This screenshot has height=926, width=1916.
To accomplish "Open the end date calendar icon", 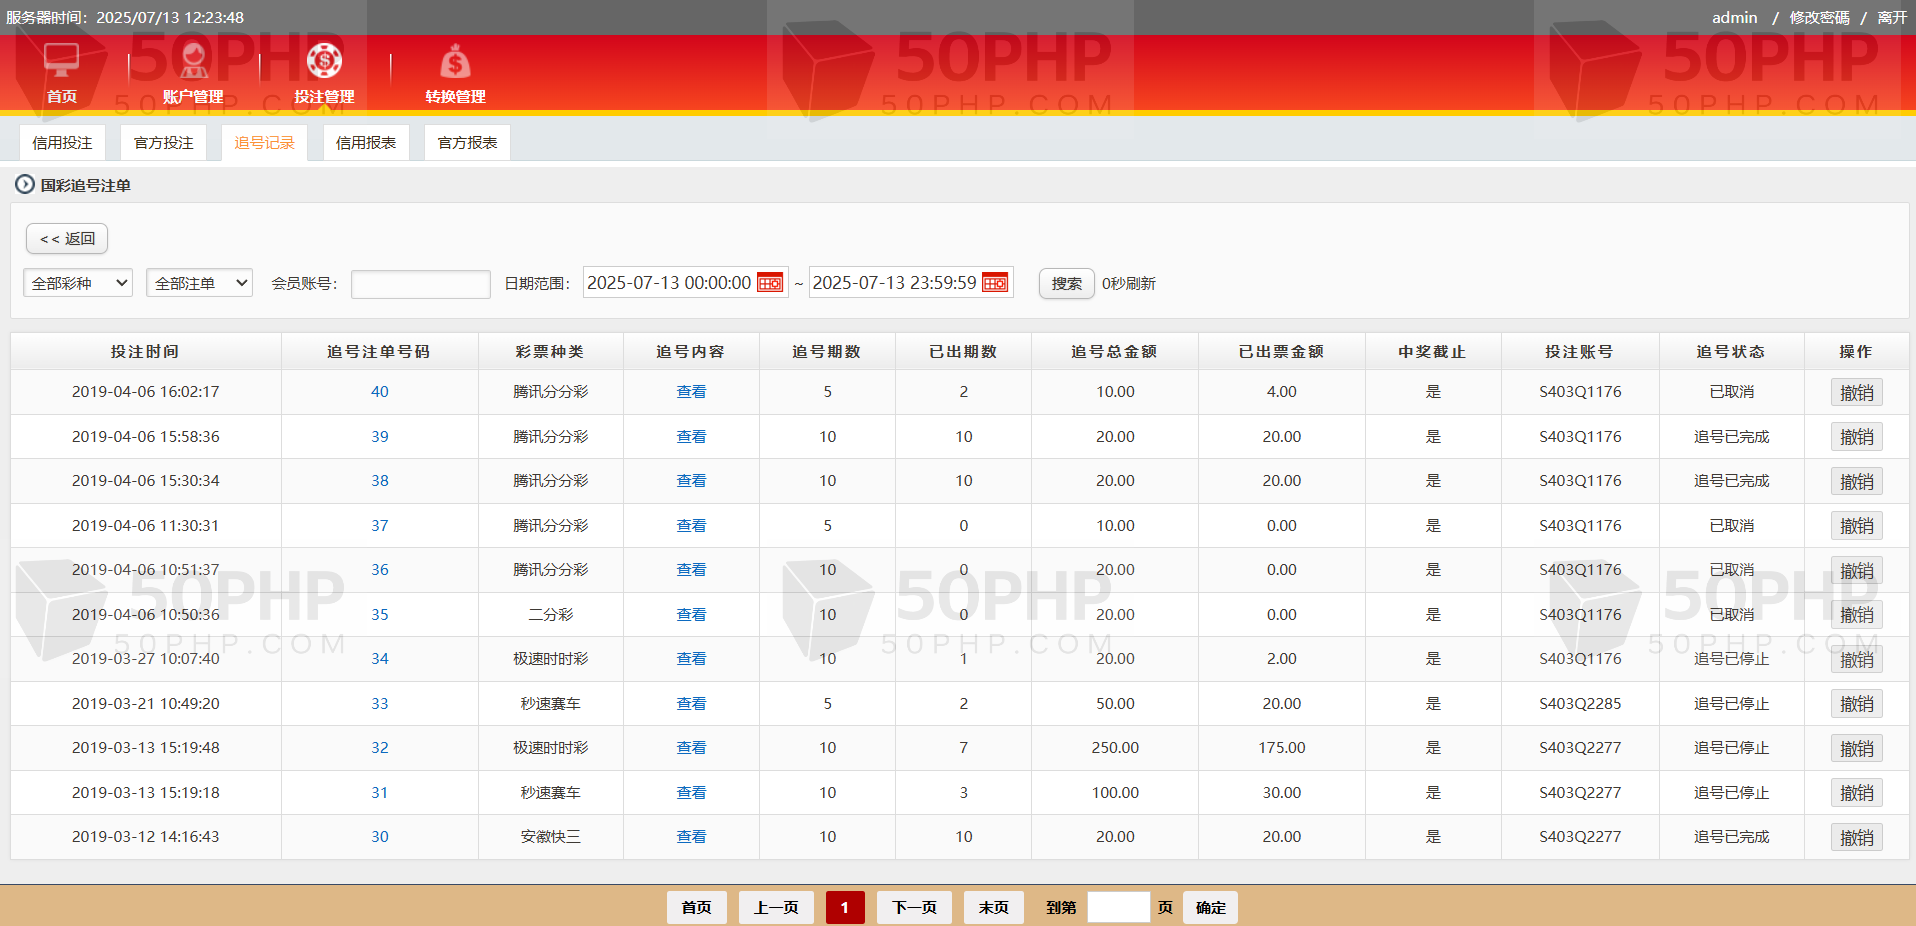I will (995, 283).
